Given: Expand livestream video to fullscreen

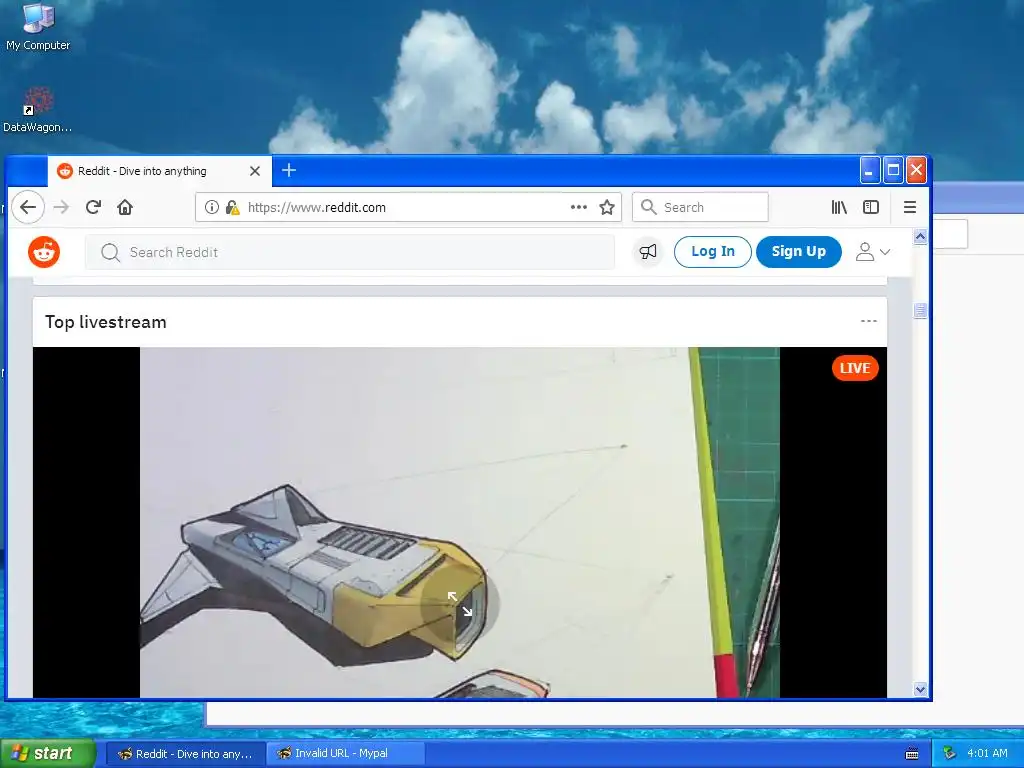Looking at the screenshot, I should (460, 604).
